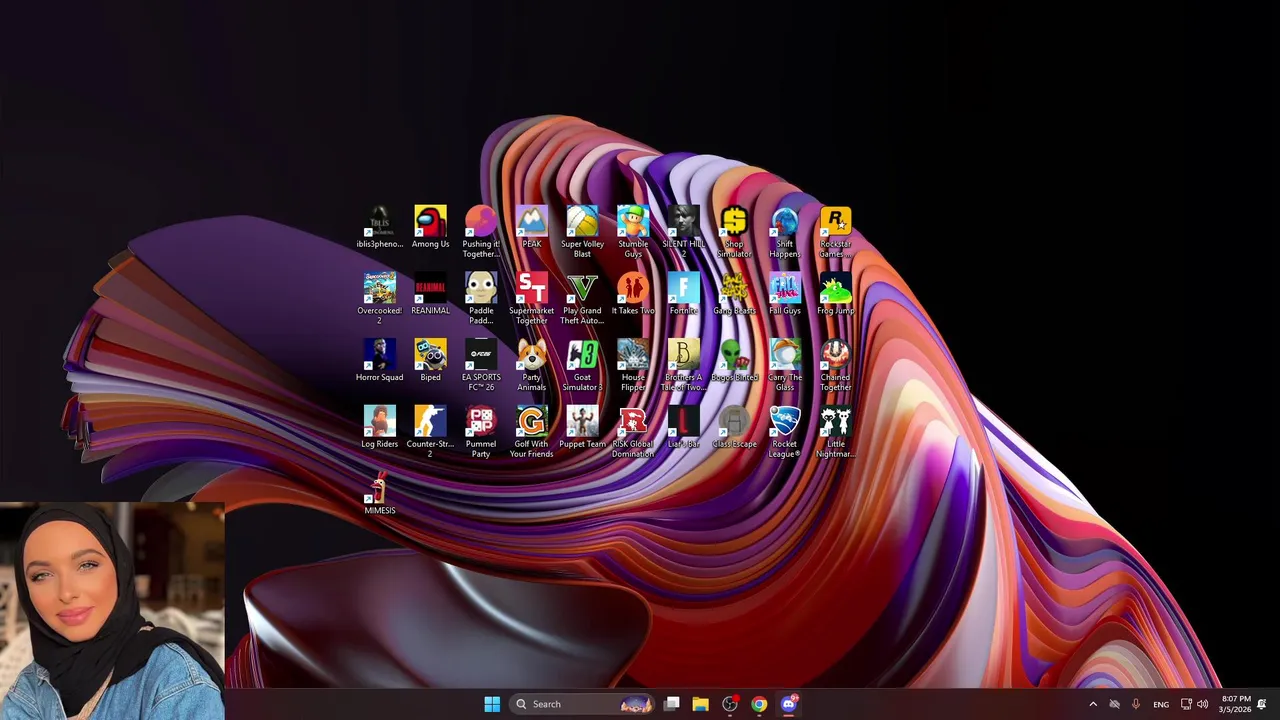Viewport: 1280px width, 720px height.
Task: Click the microphone icon in system tray
Action: coord(1135,704)
